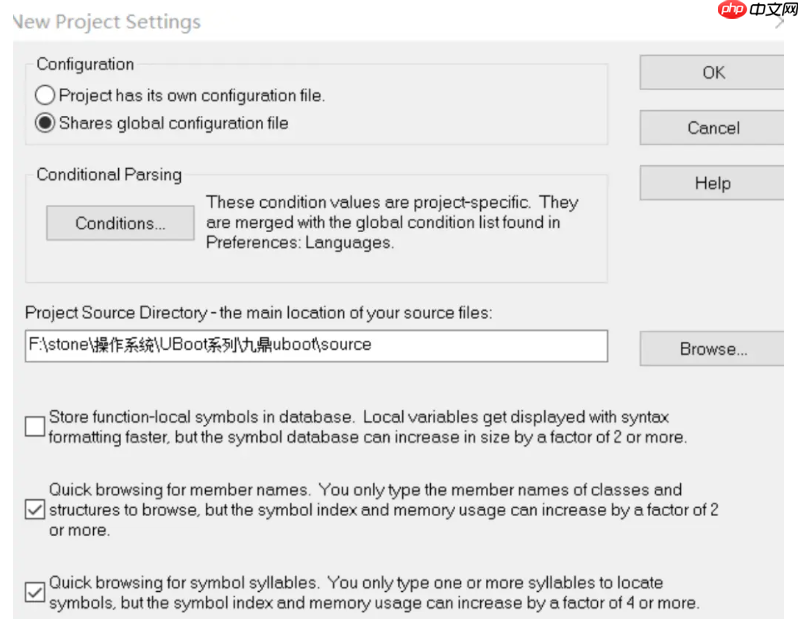799x625 pixels.
Task: Click the "Project Source Directory" caption text
Action: tap(258, 313)
